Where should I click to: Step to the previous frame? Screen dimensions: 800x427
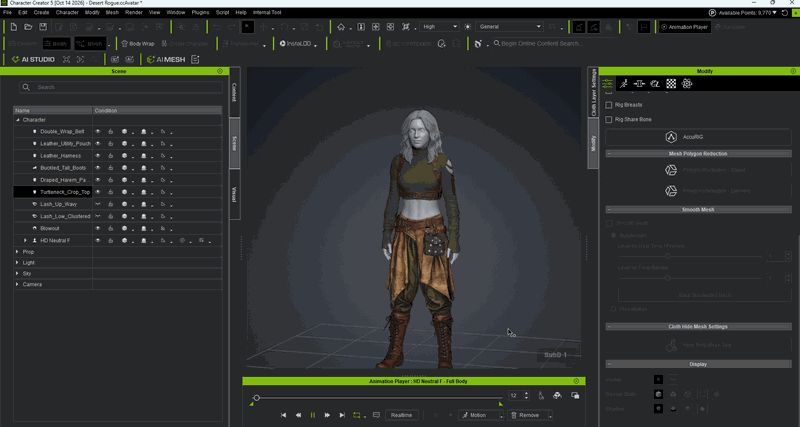coord(298,415)
